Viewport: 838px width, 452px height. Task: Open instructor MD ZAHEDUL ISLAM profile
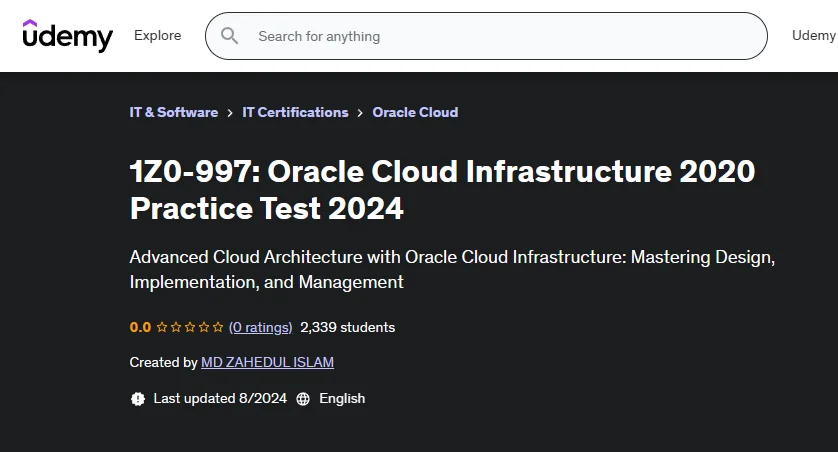pos(267,362)
